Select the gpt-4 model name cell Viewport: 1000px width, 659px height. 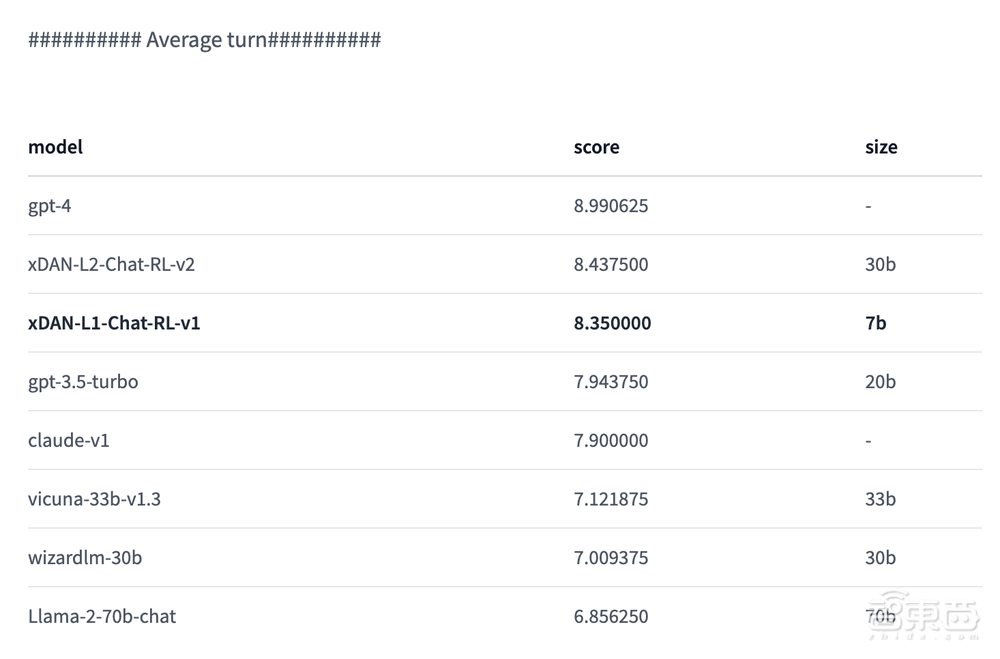coord(50,206)
